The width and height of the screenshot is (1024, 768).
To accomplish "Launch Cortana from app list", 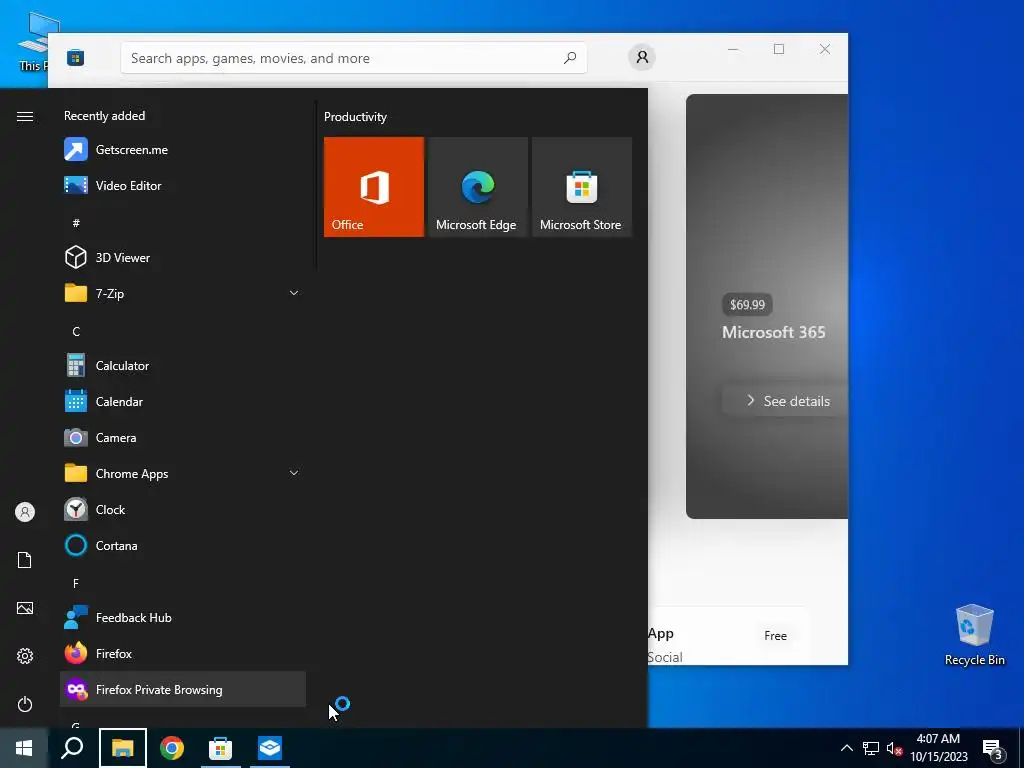I will [183, 545].
